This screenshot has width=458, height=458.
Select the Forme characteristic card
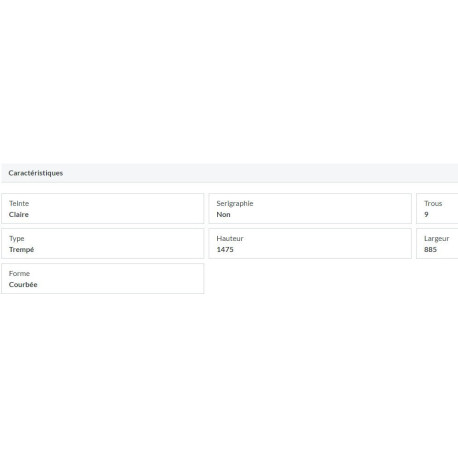click(x=102, y=279)
